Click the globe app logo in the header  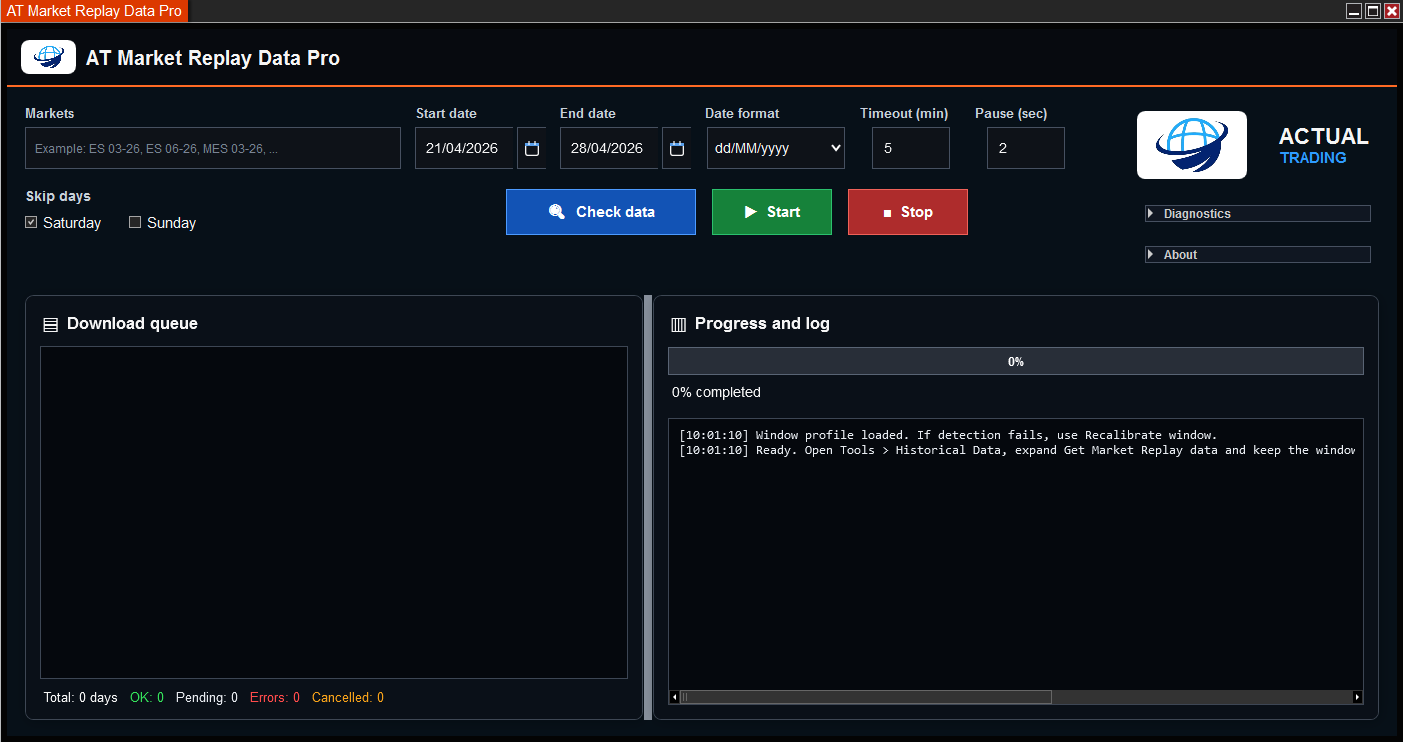point(48,57)
